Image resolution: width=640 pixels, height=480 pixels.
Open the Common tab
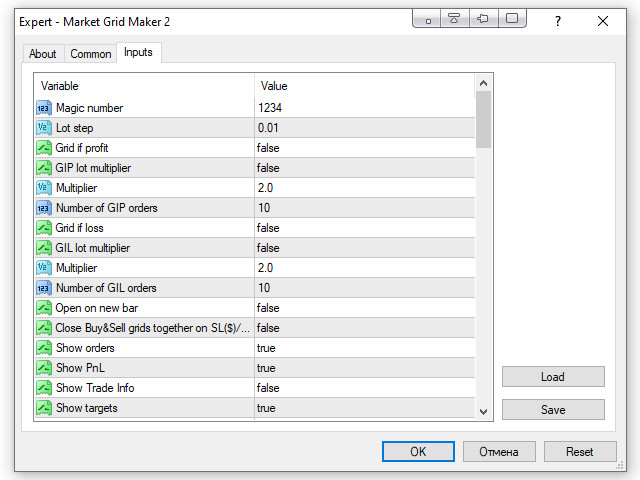91,54
